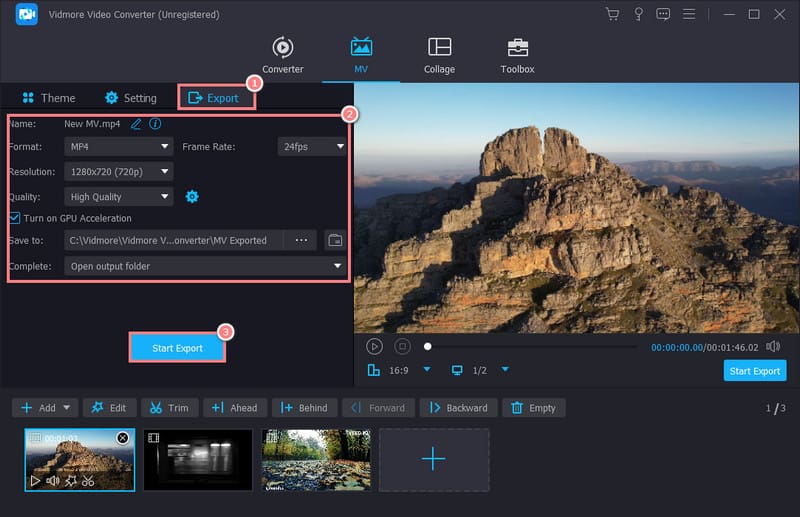Screen dimensions: 800x517
Task: Expand the Format MP4 dropdown
Action: point(118,146)
